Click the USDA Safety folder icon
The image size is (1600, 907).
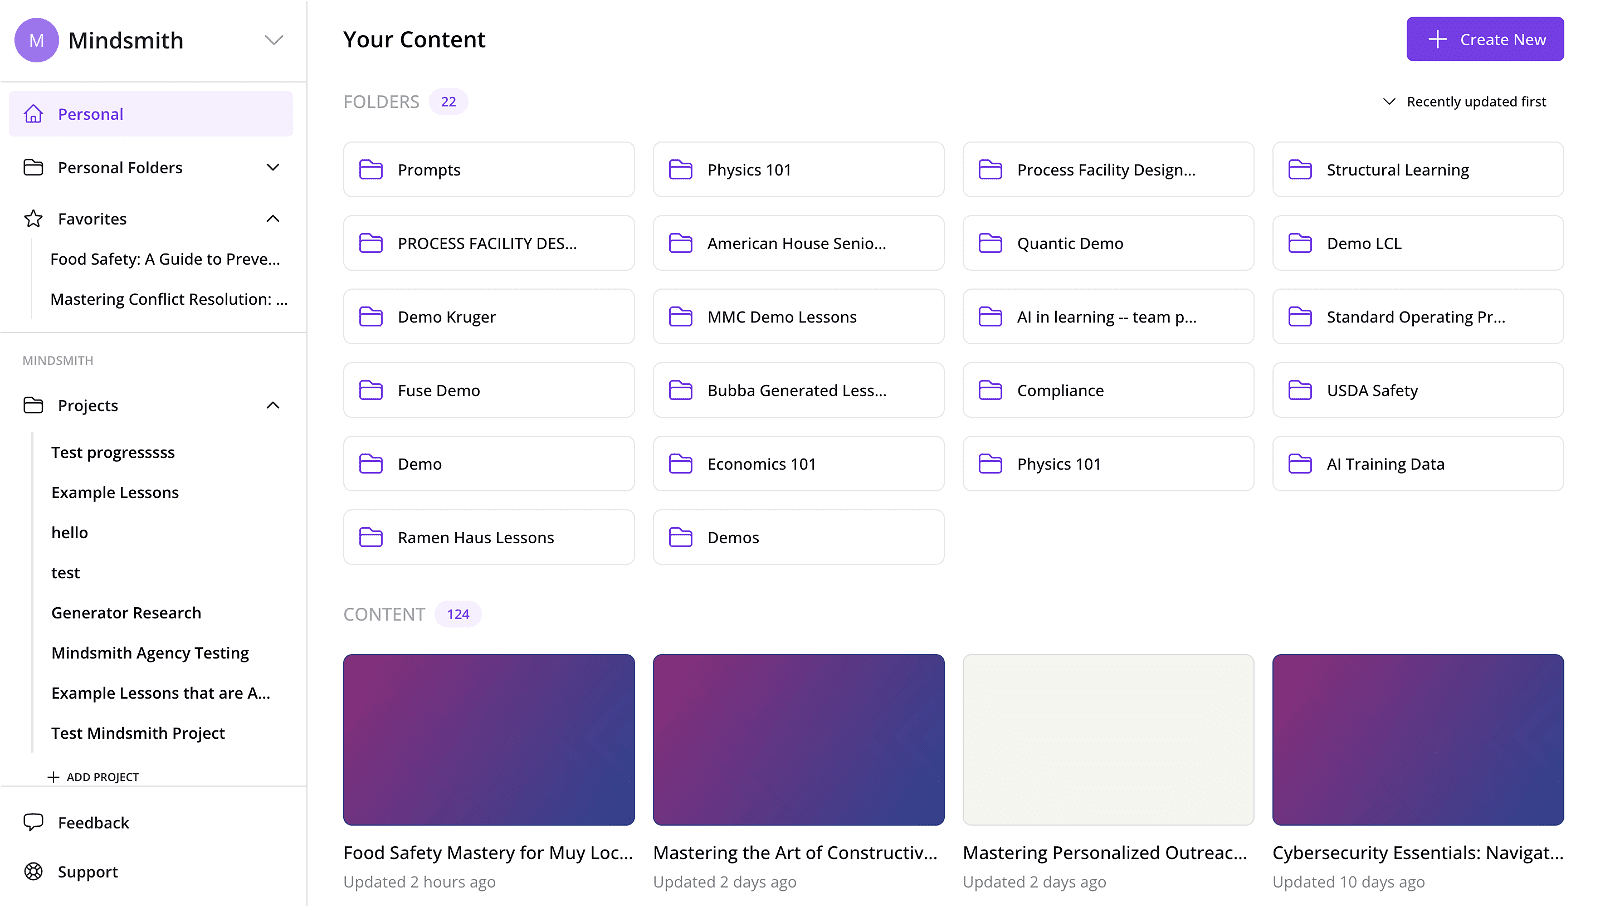(1300, 390)
